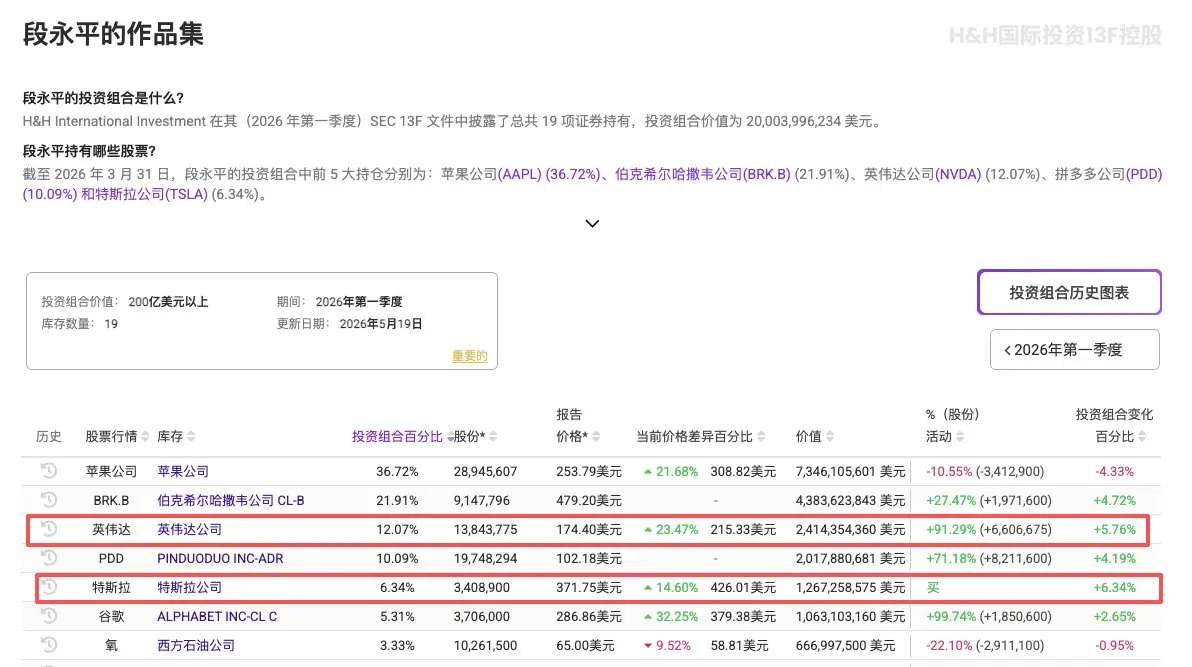The height and width of the screenshot is (667, 1192).
Task: Sort by 股票行情 column arrows
Action: (x=145, y=437)
